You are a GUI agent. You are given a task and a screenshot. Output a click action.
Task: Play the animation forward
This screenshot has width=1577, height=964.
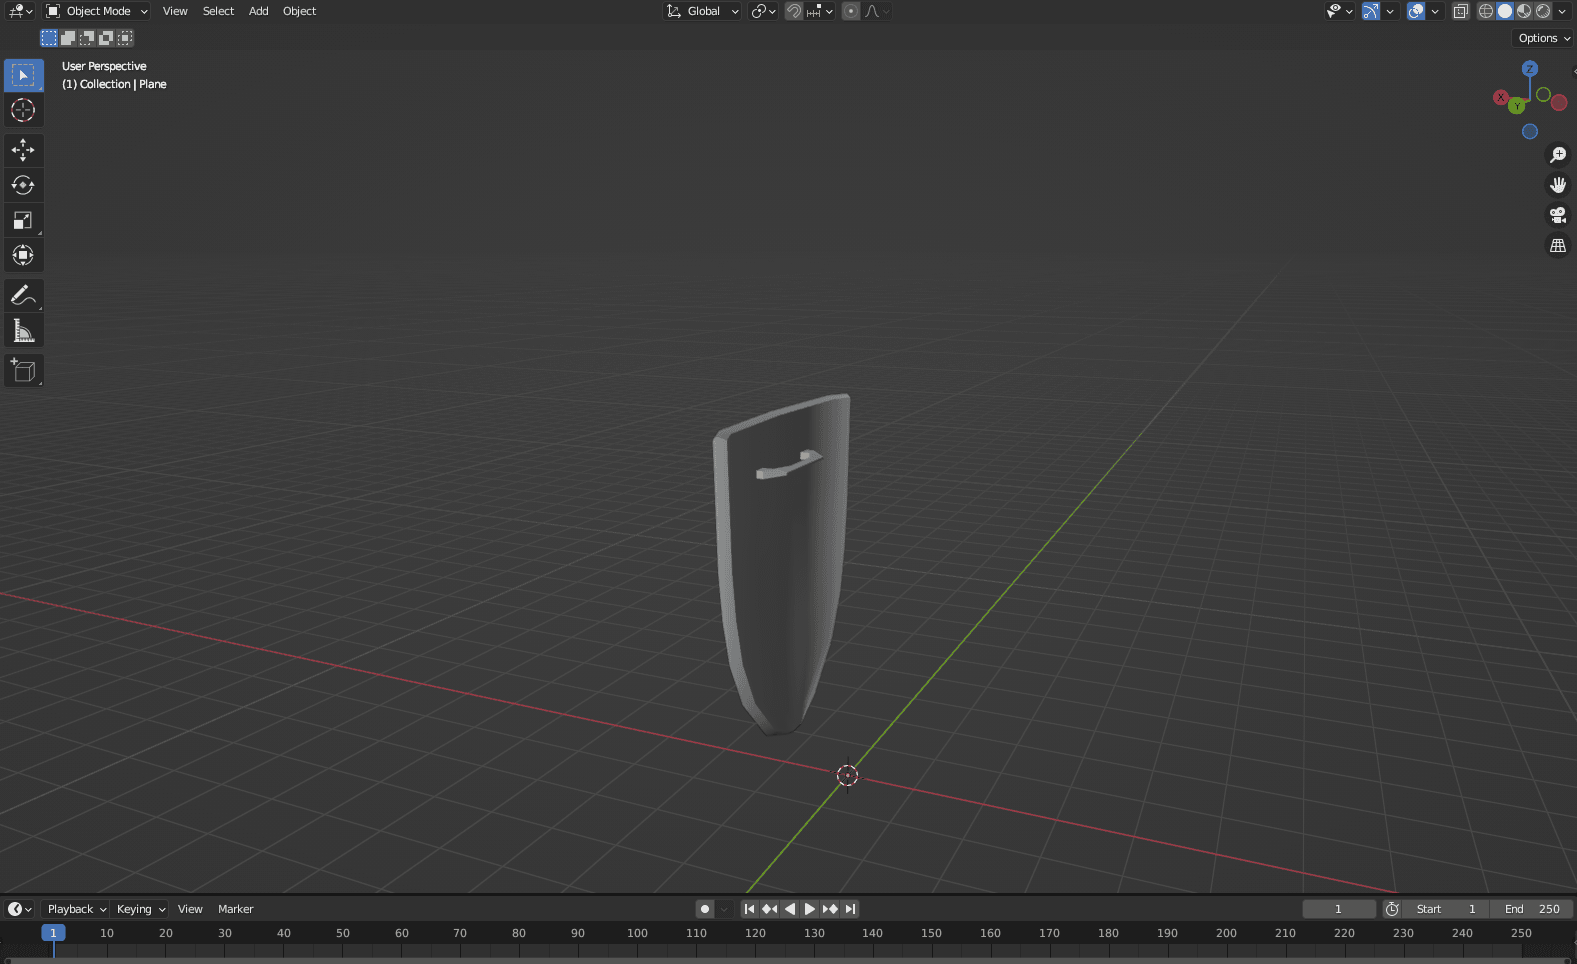[810, 909]
